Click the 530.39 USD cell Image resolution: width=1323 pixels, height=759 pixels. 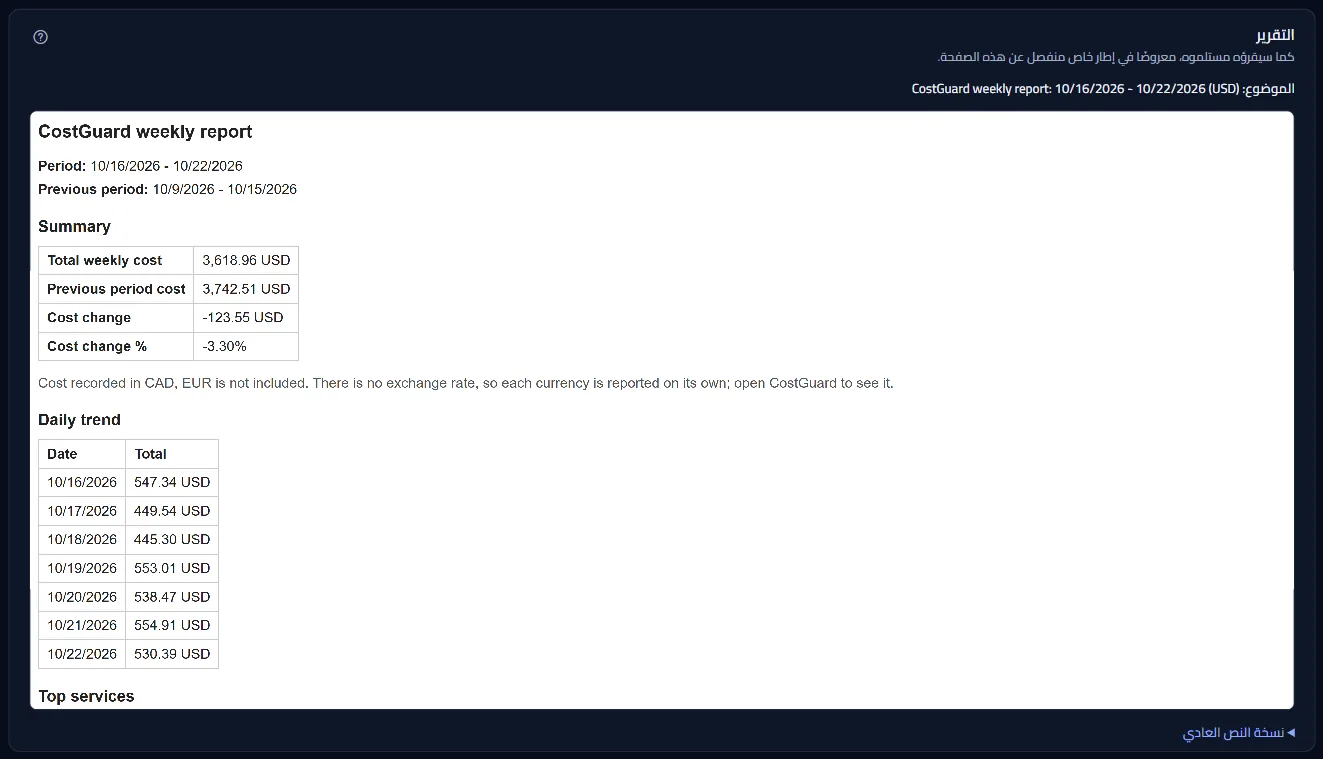(172, 654)
